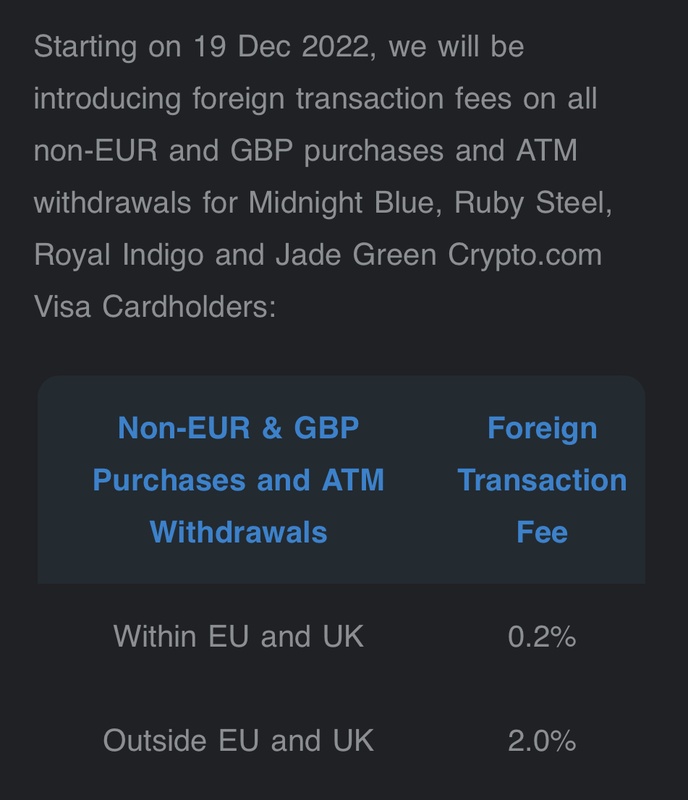Click the 0.2% fee value
688x800 pixels.
pyautogui.click(x=542, y=637)
